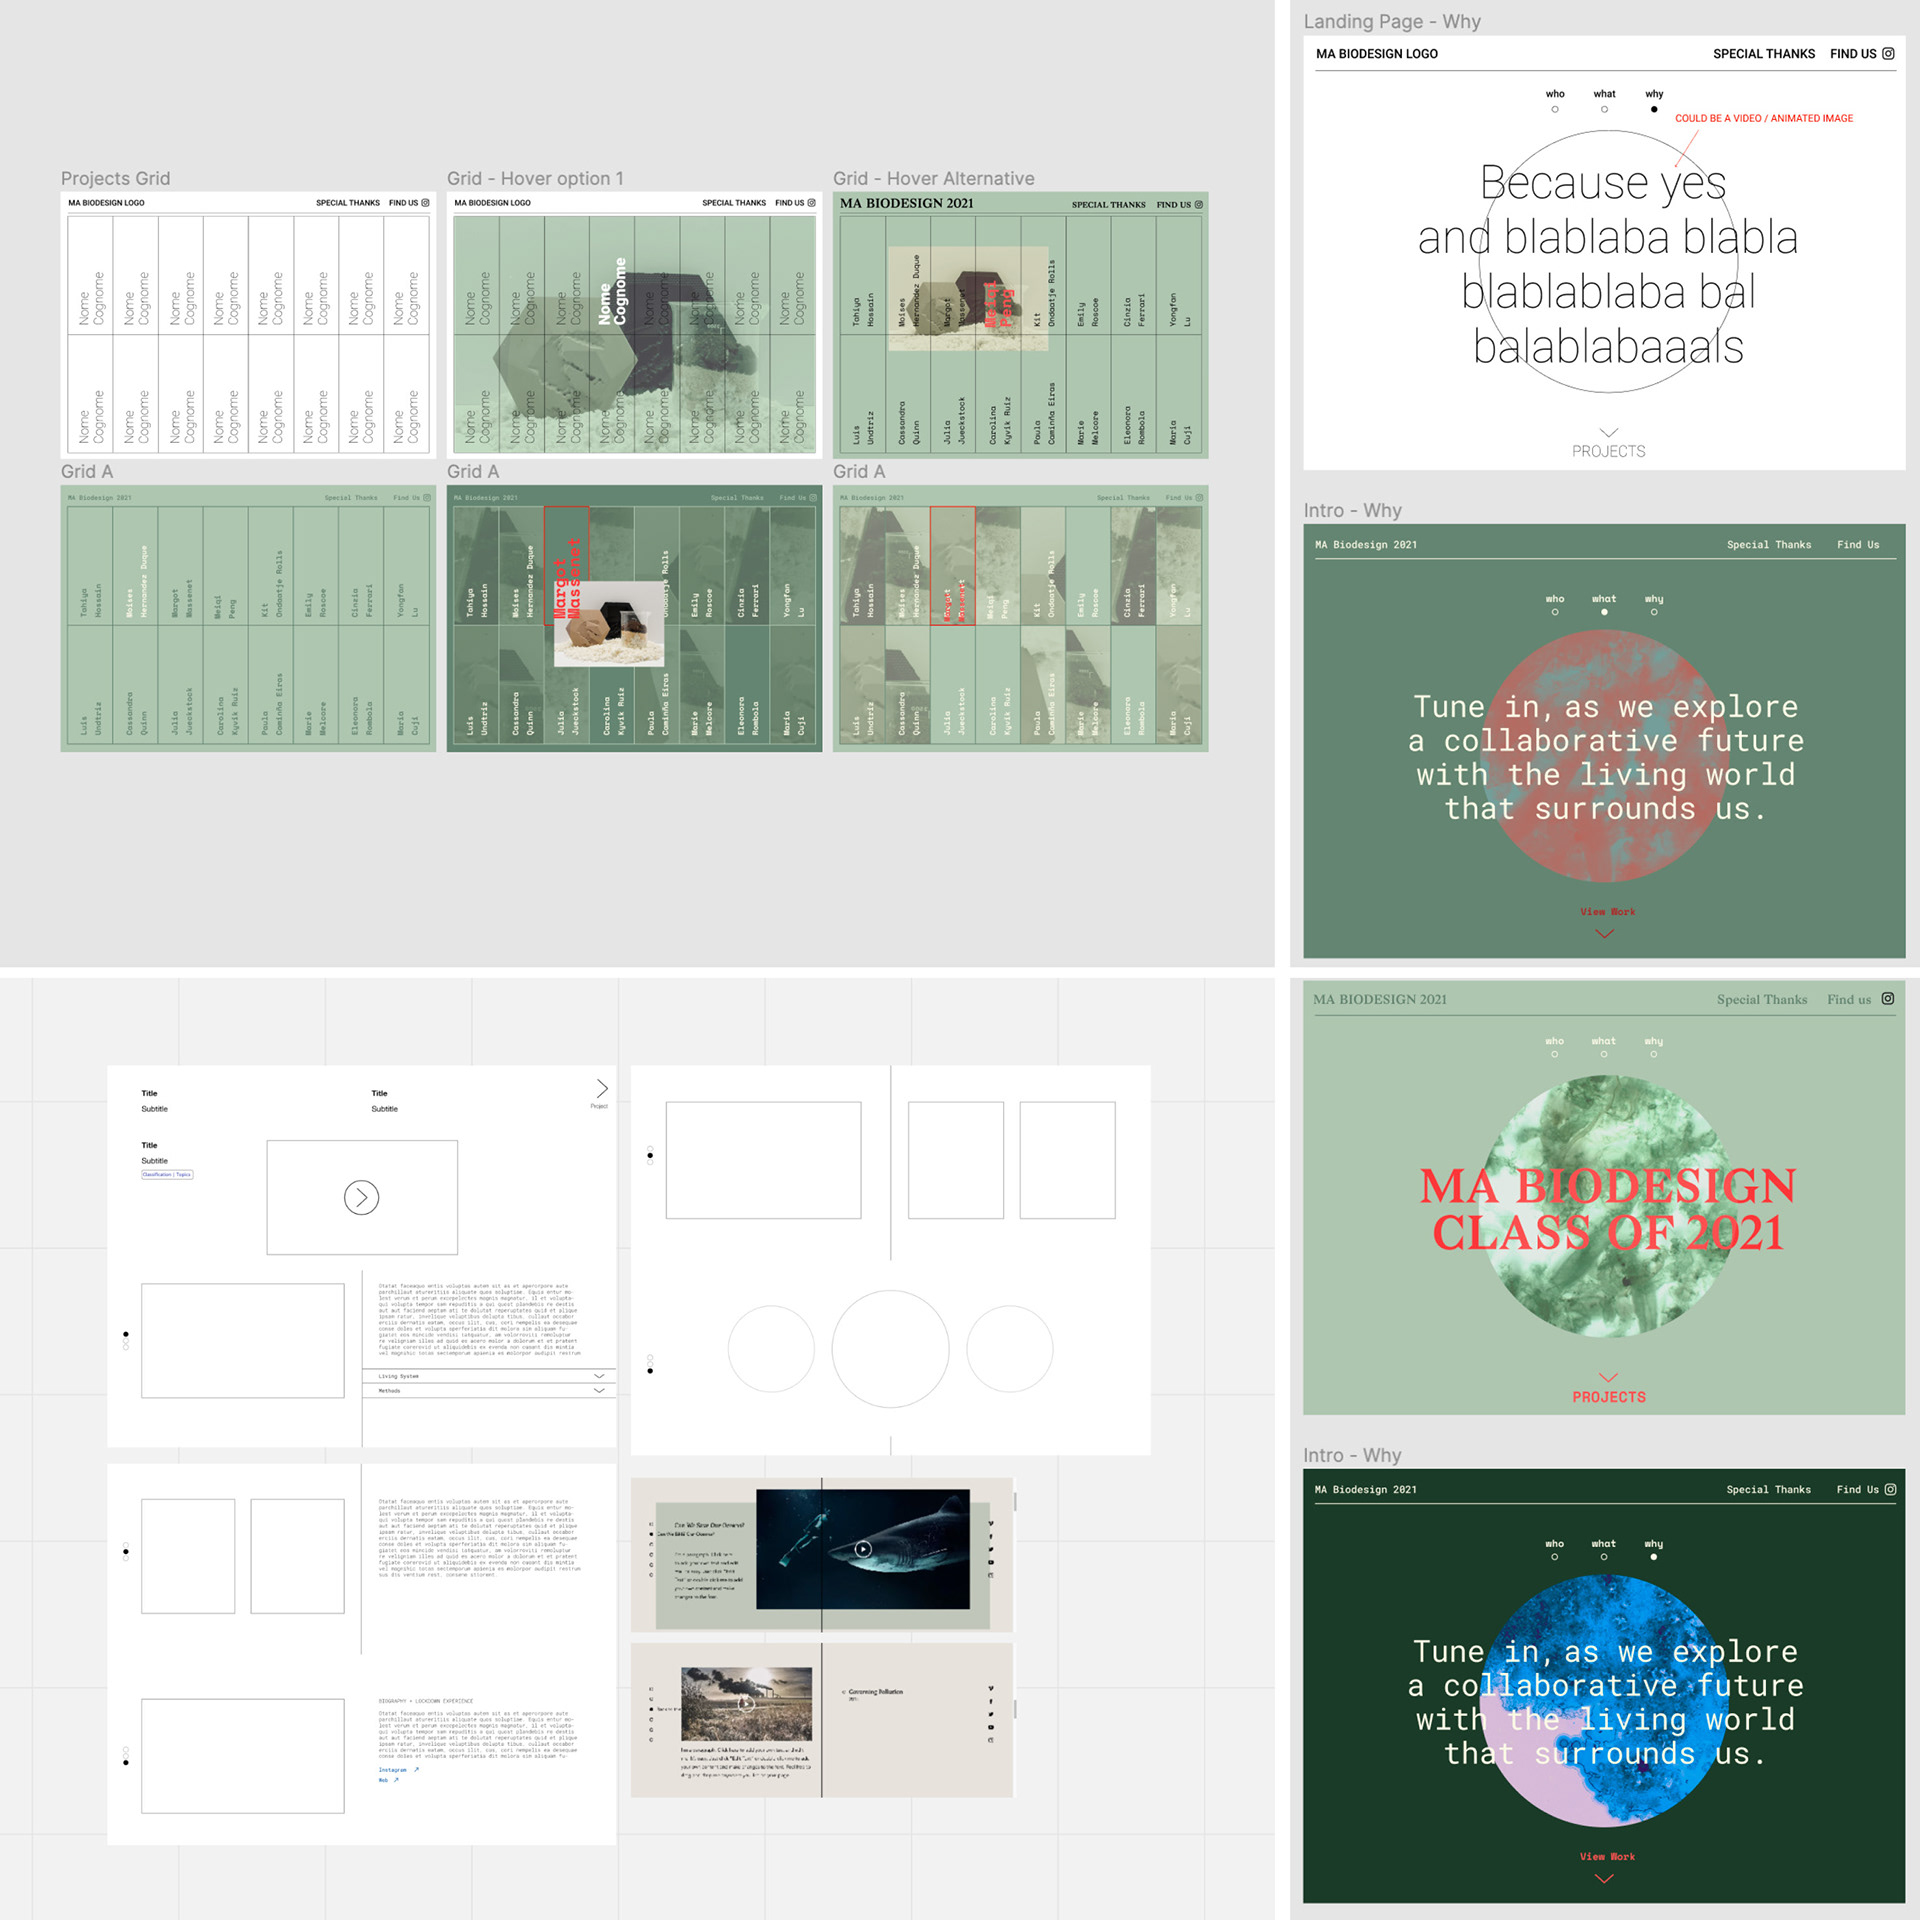This screenshot has width=1920, height=1920.
Task: Play the shark video
Action: pyautogui.click(x=863, y=1549)
